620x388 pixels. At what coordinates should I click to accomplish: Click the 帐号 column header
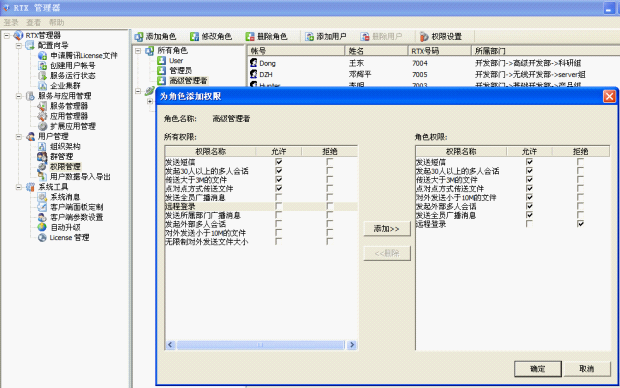(296, 51)
